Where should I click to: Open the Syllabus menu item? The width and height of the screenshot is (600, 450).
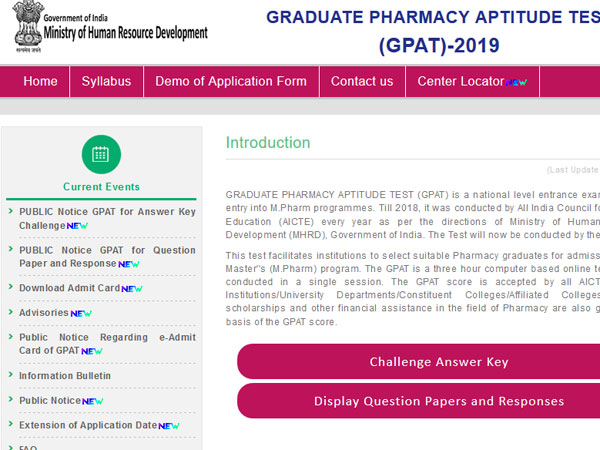(106, 81)
